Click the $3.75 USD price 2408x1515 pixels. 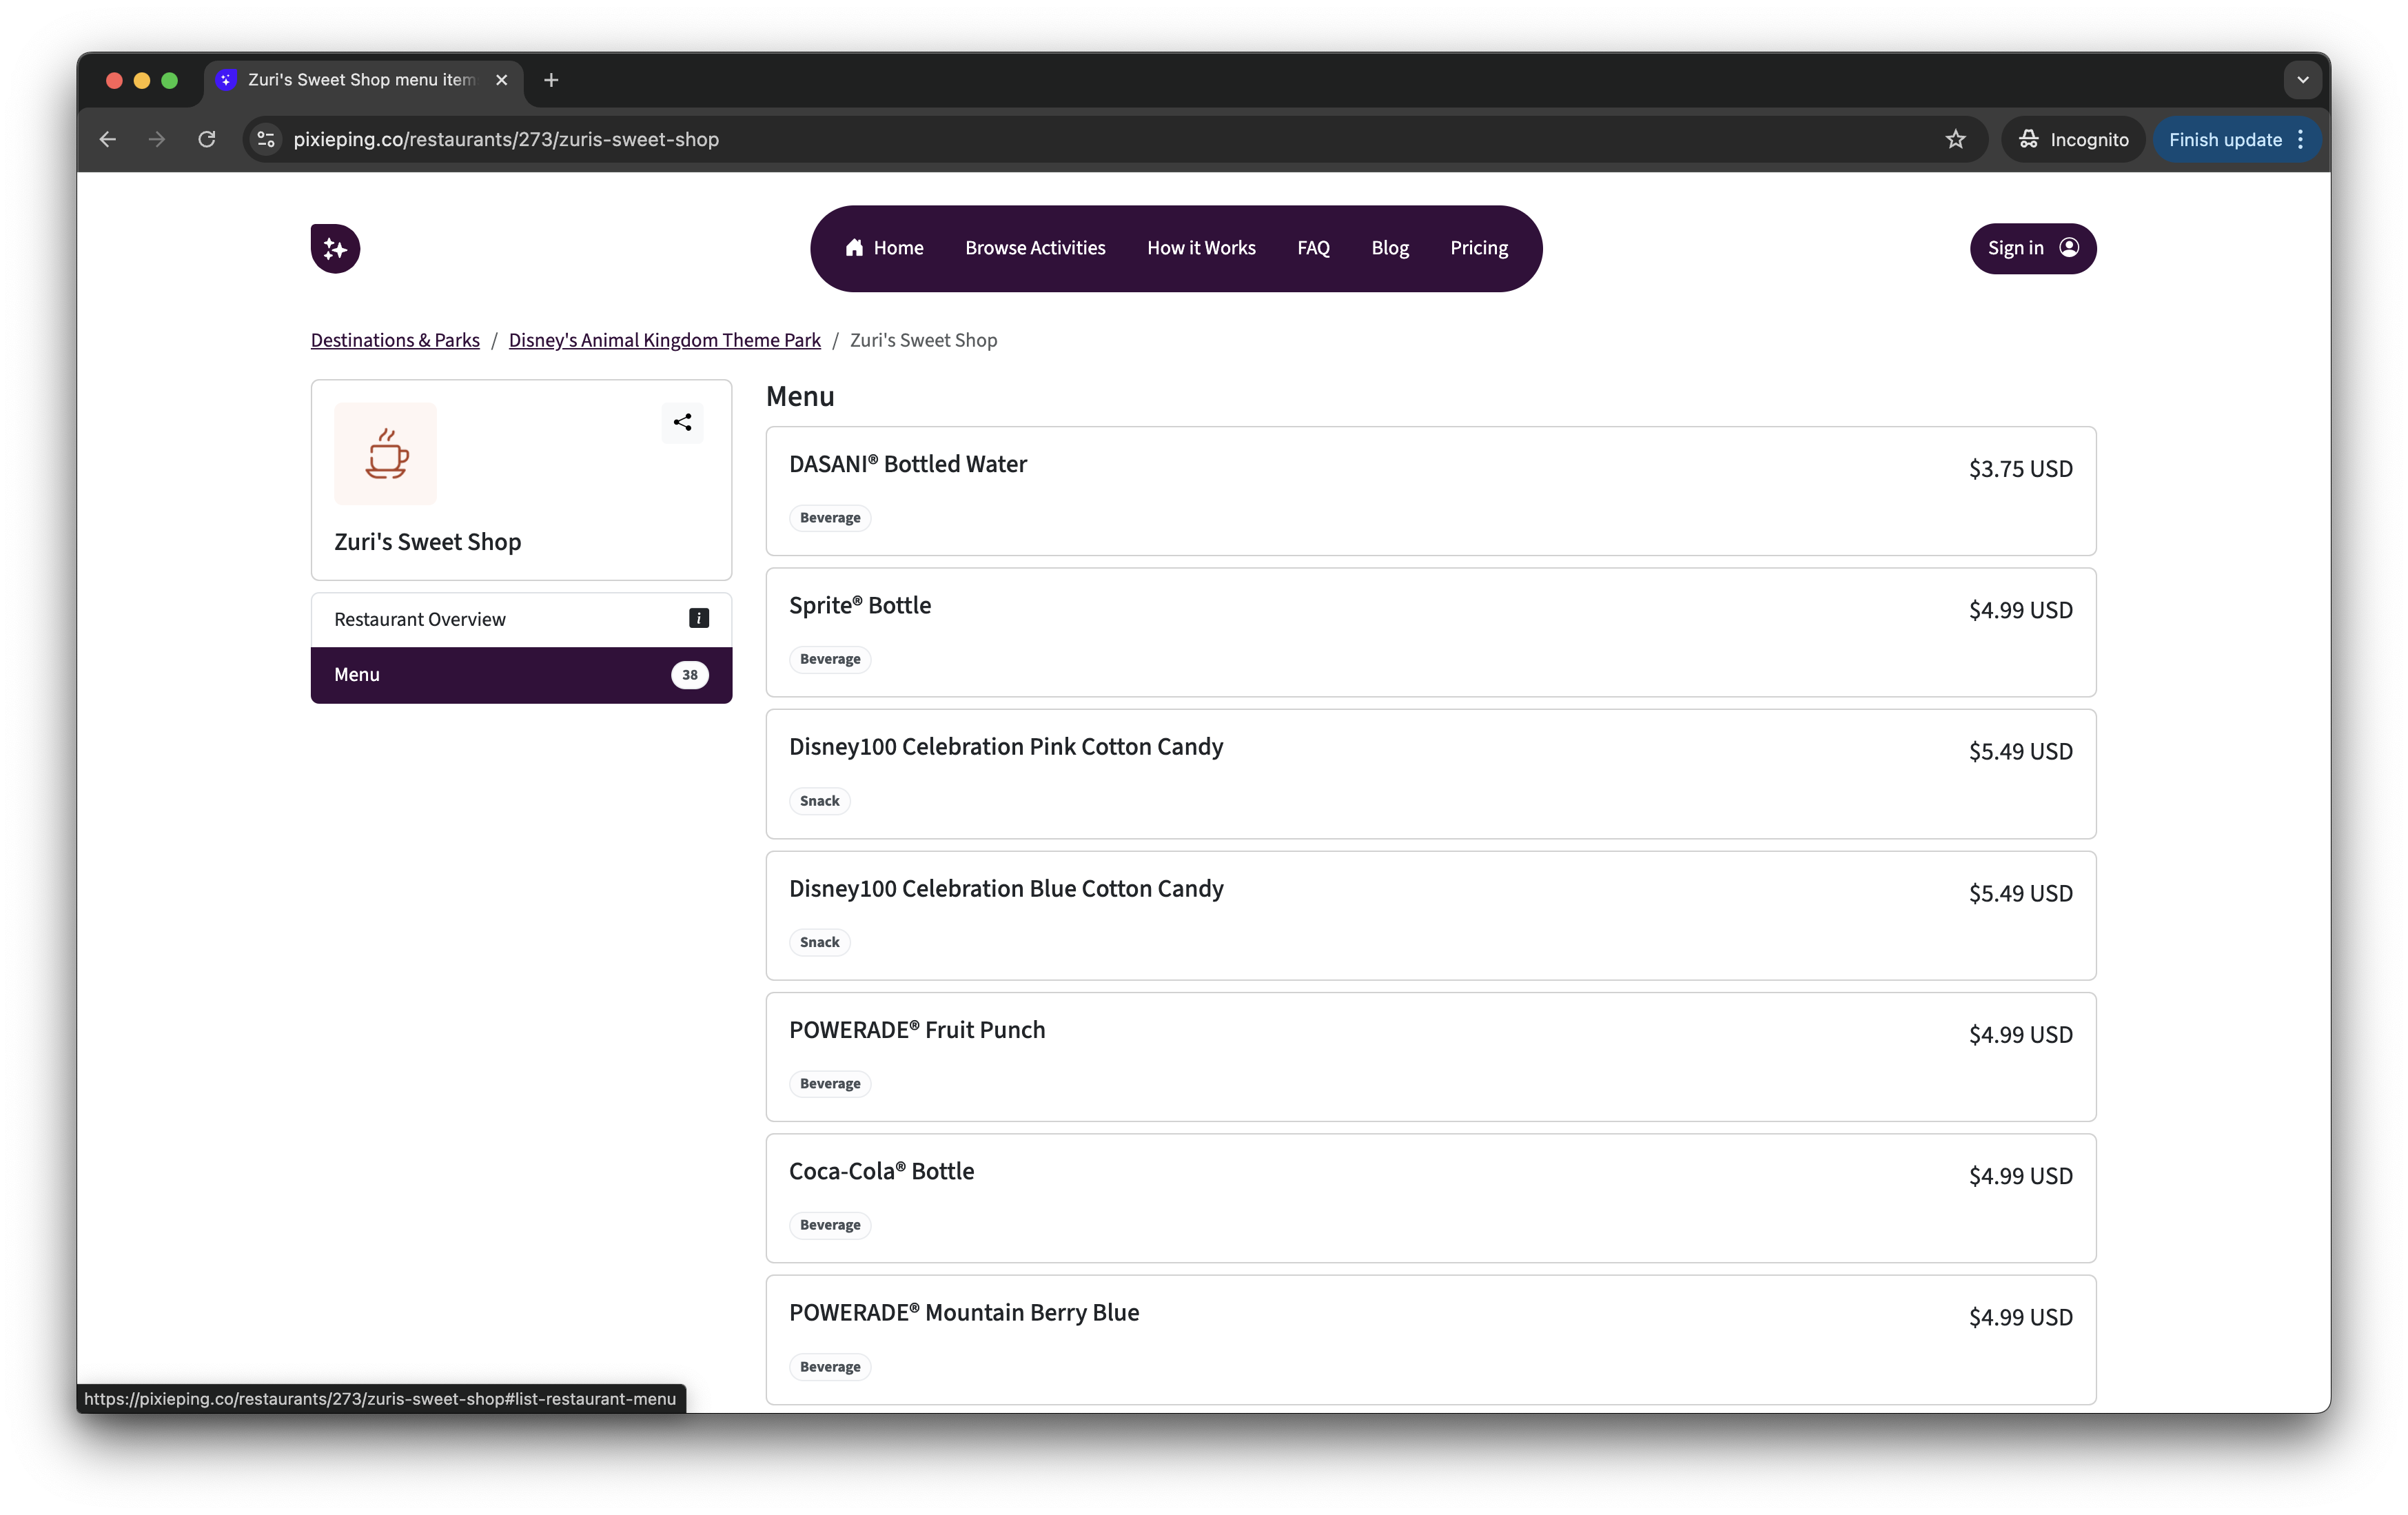tap(2020, 469)
